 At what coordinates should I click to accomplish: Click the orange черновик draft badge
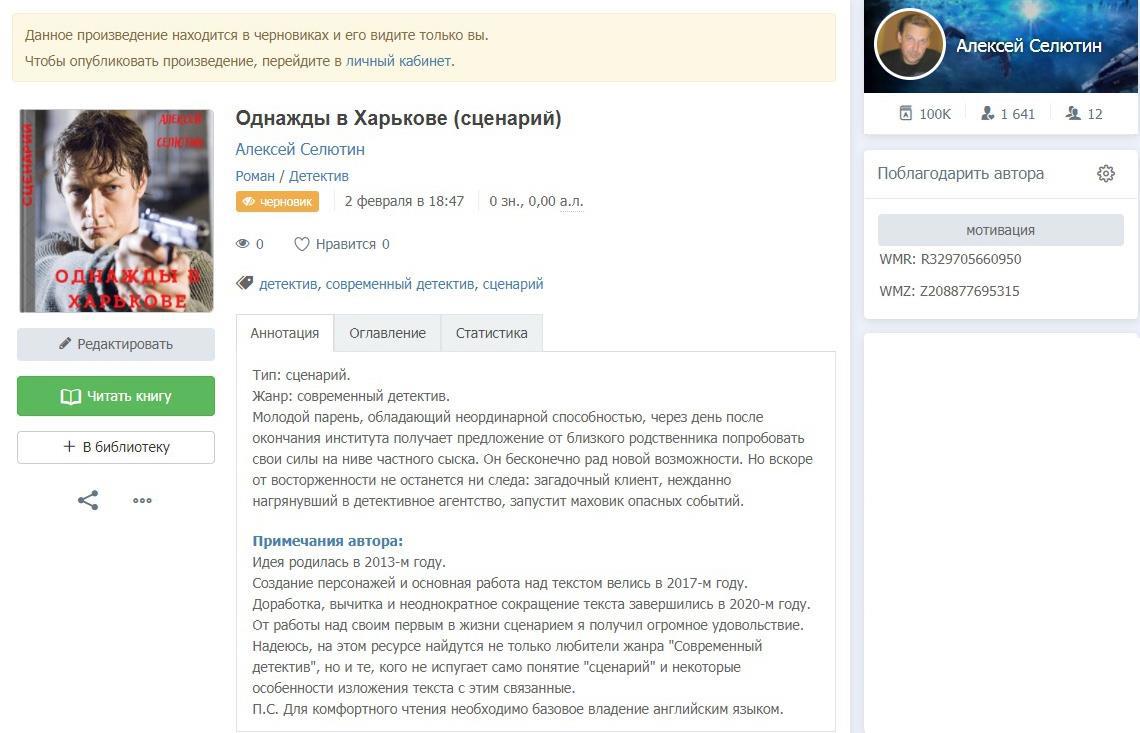[277, 201]
